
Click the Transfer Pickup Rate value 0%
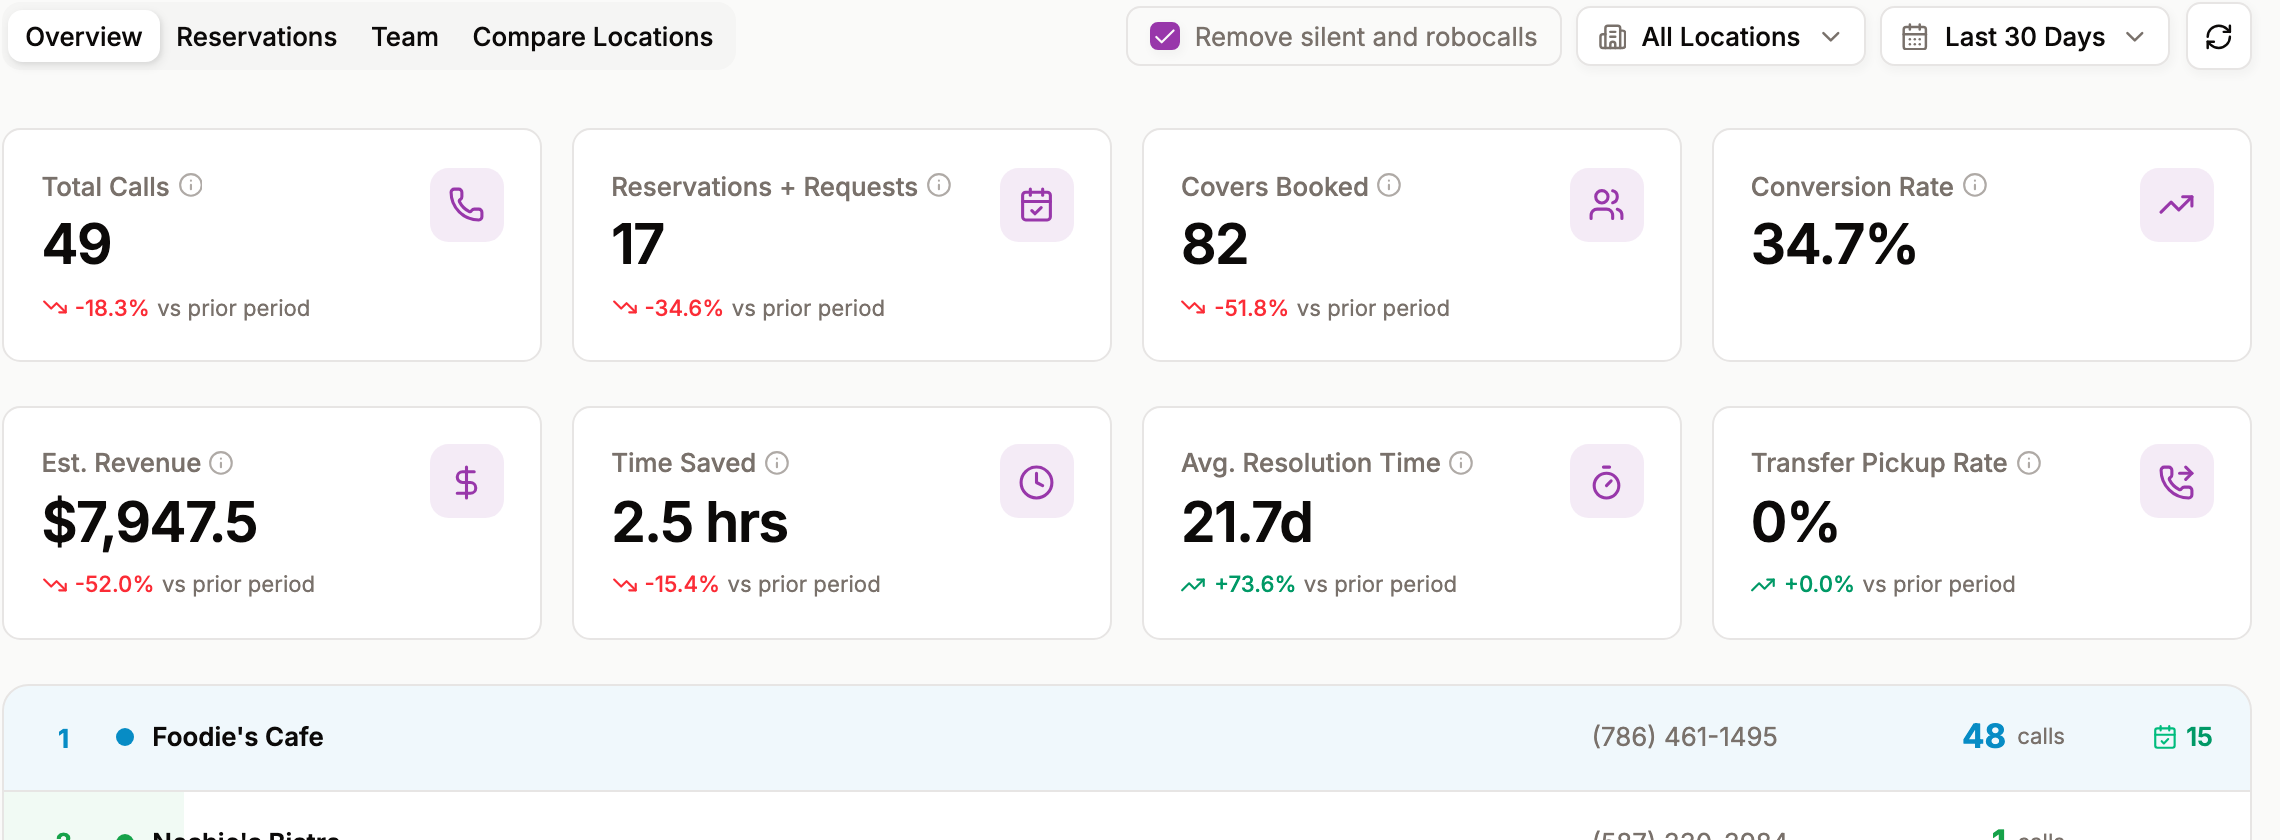(1795, 523)
